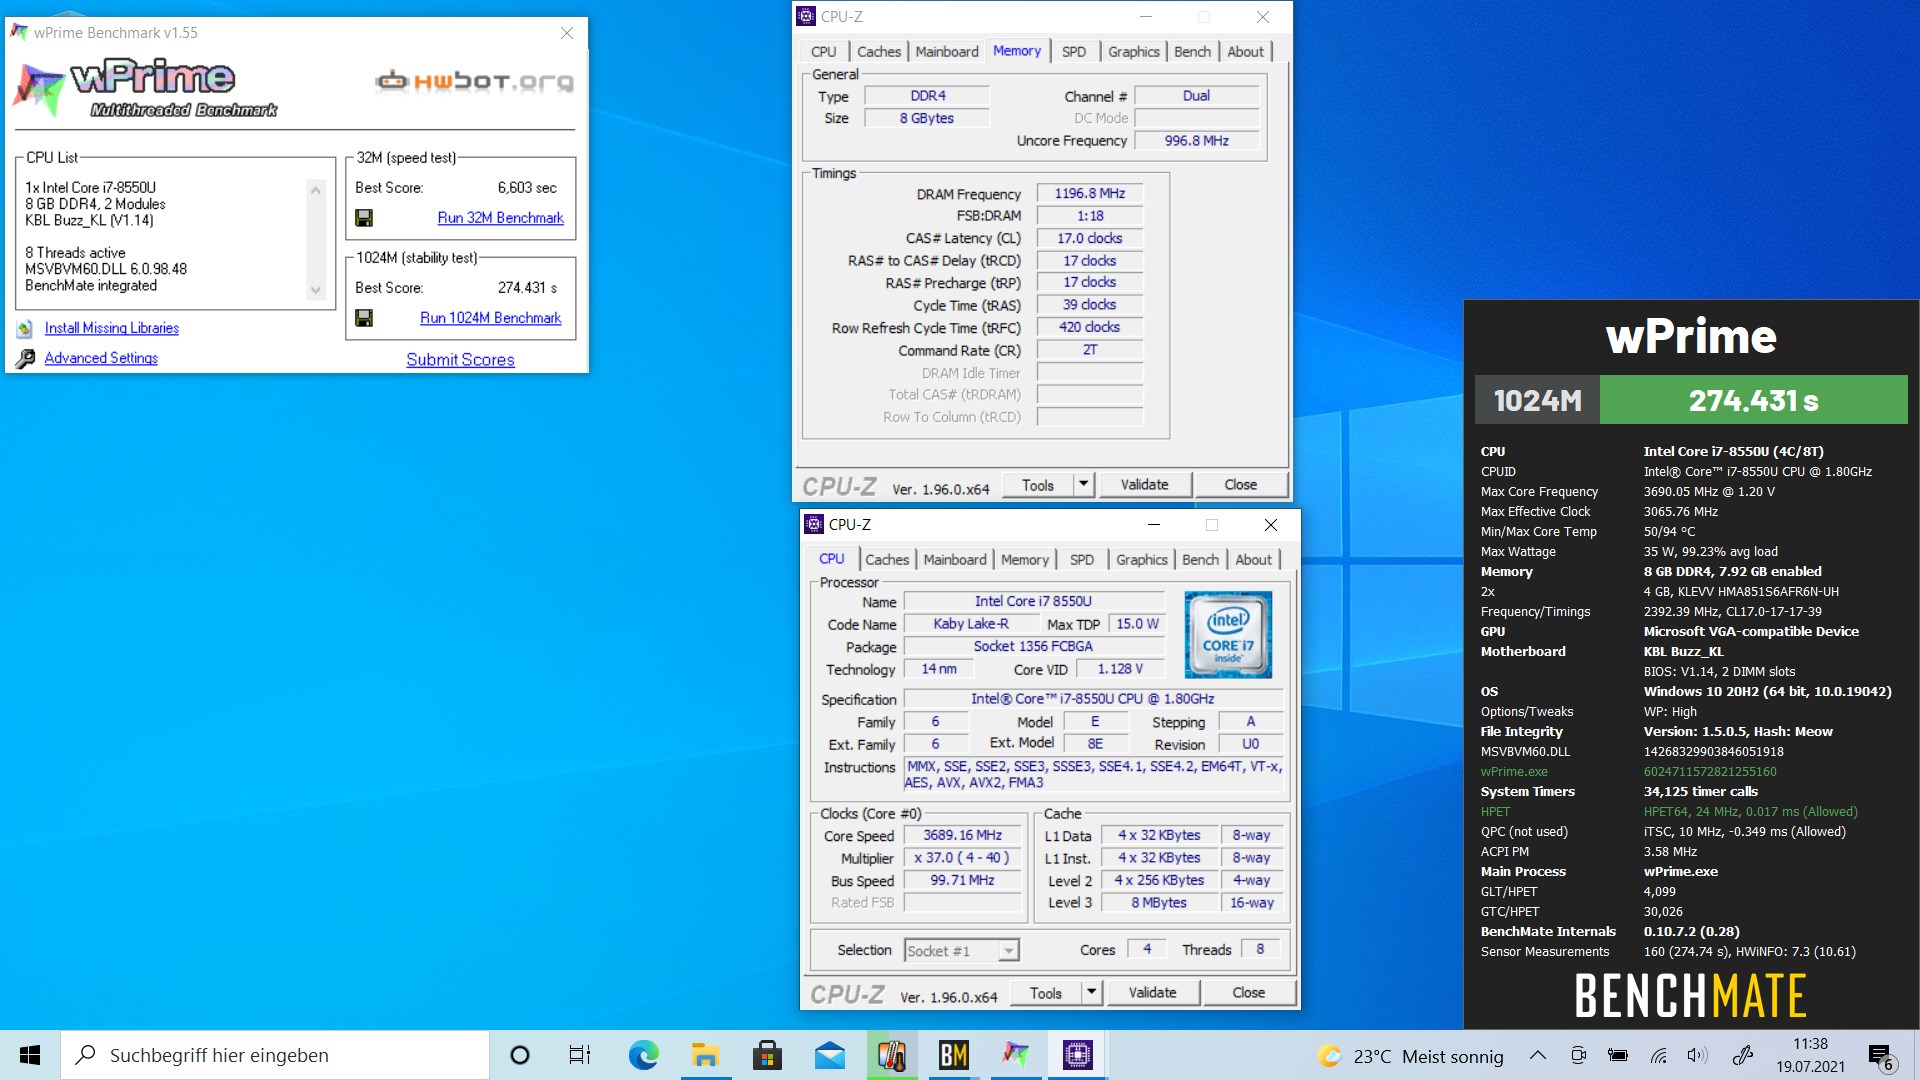Click Tools button in upper CPU-Z window
Image resolution: width=1920 pixels, height=1080 pixels.
(1038, 485)
